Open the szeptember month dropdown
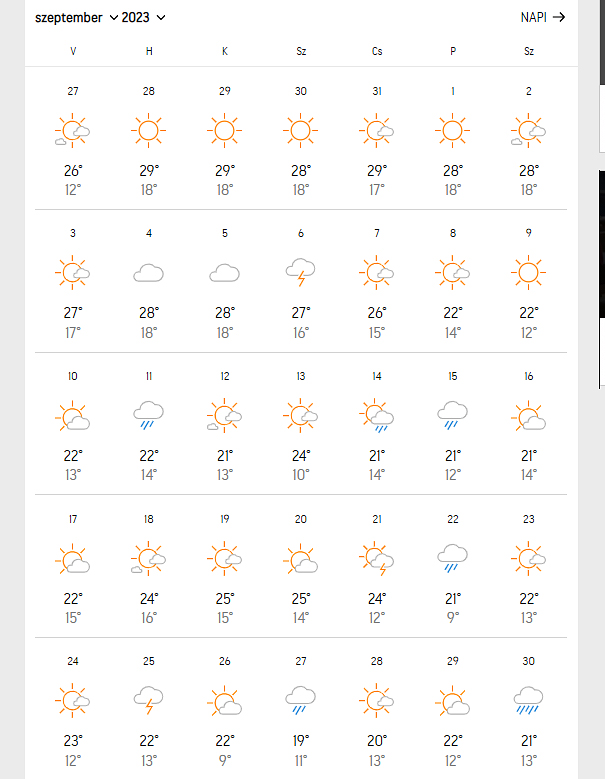Screen dimensions: 605x779 (x=76, y=18)
